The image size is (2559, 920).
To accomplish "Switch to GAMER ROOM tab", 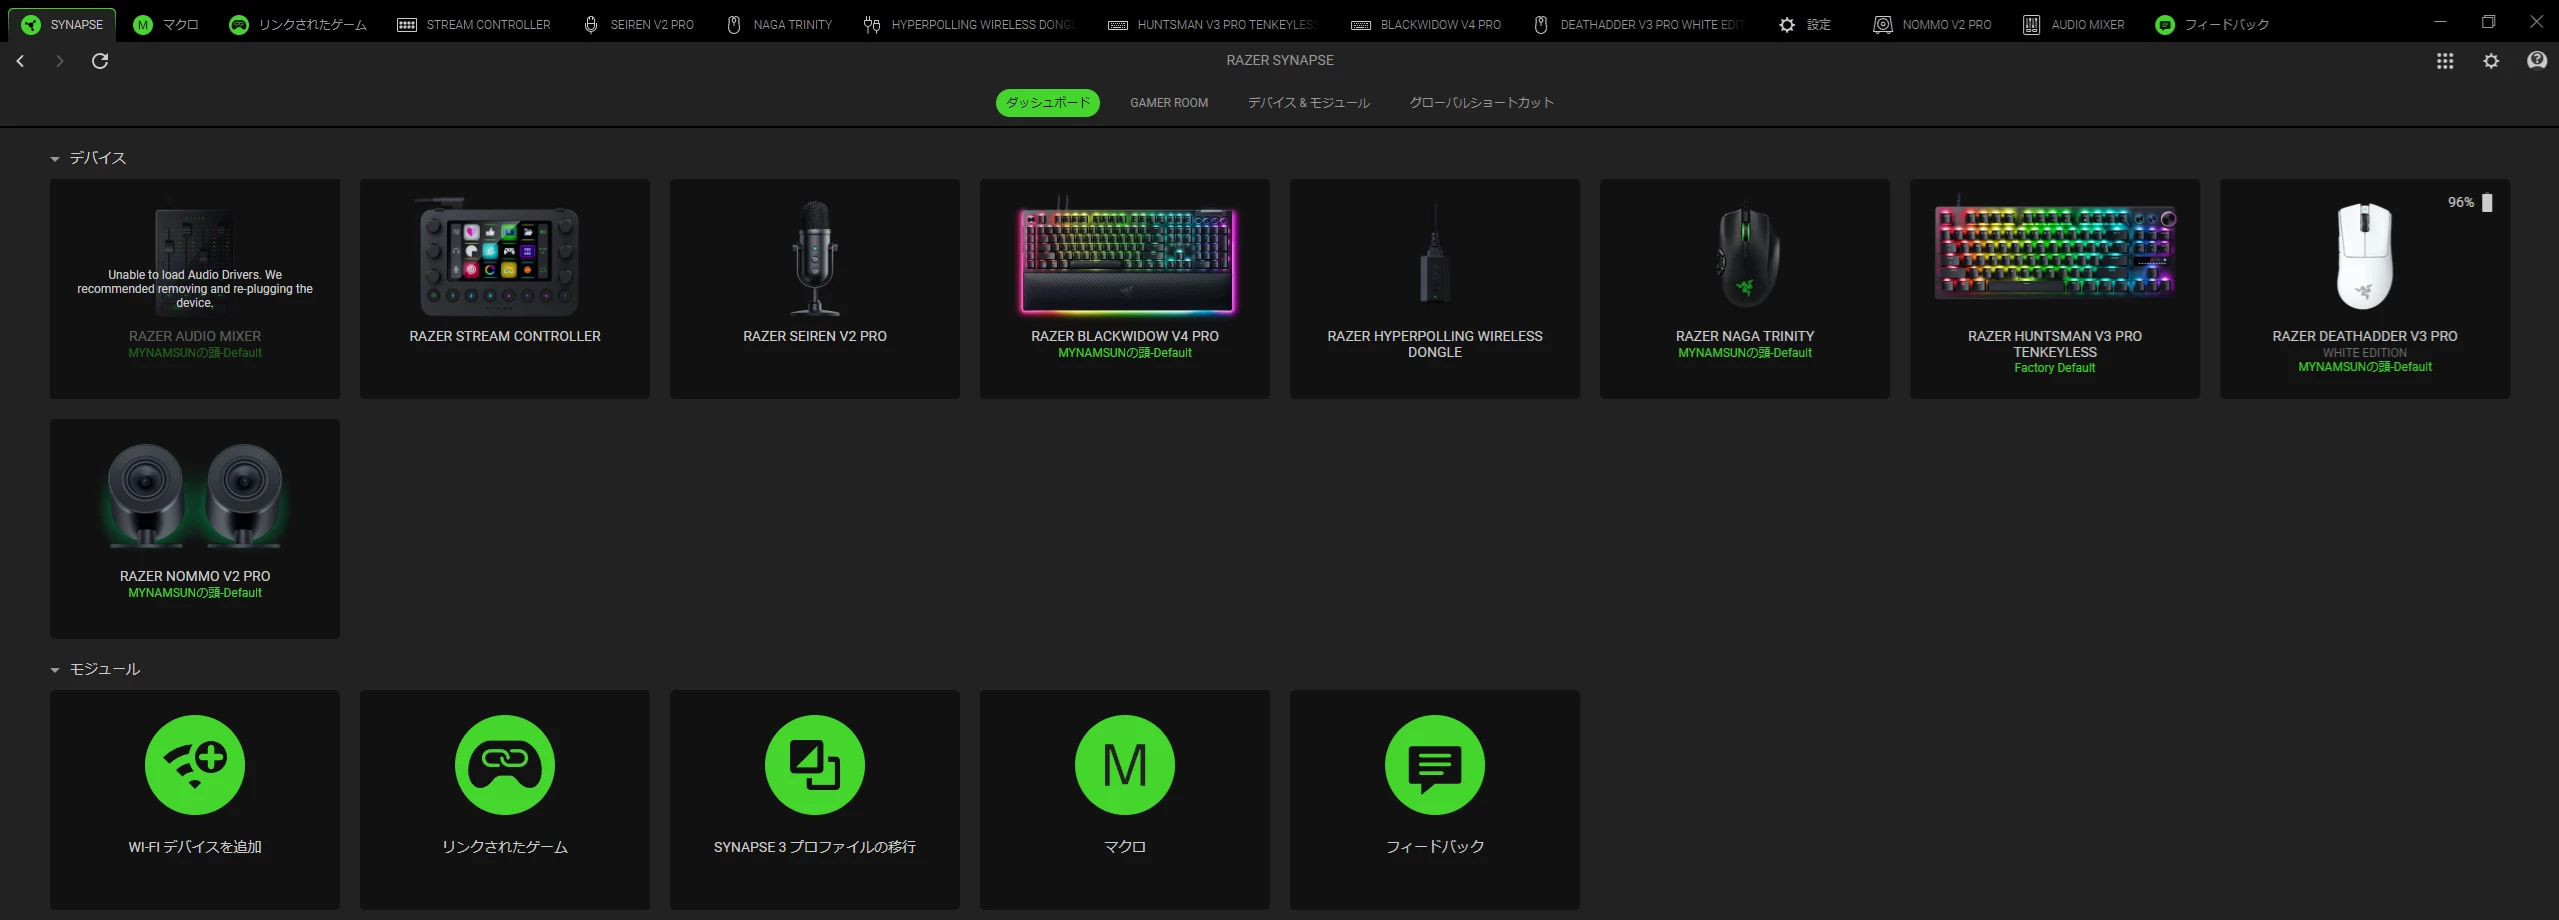I will tap(1169, 103).
